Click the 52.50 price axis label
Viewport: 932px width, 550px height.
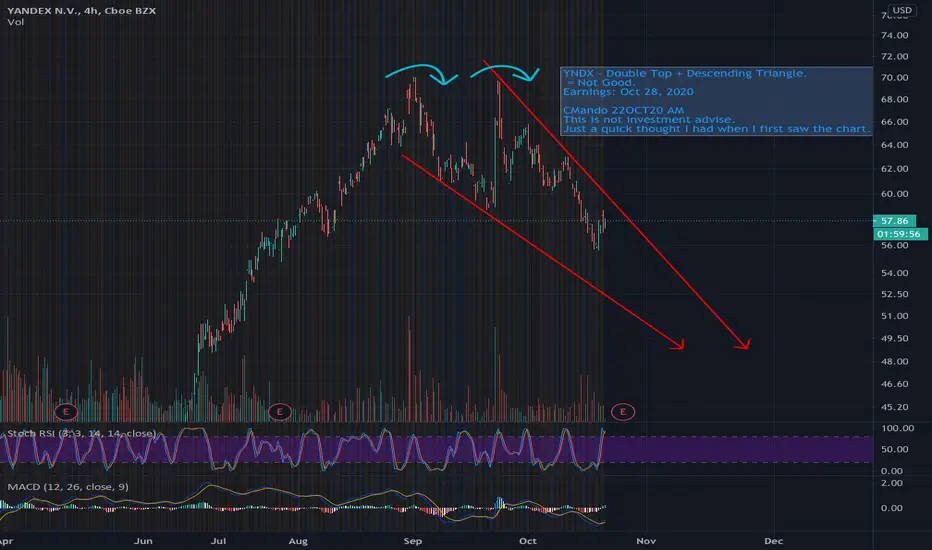895,294
